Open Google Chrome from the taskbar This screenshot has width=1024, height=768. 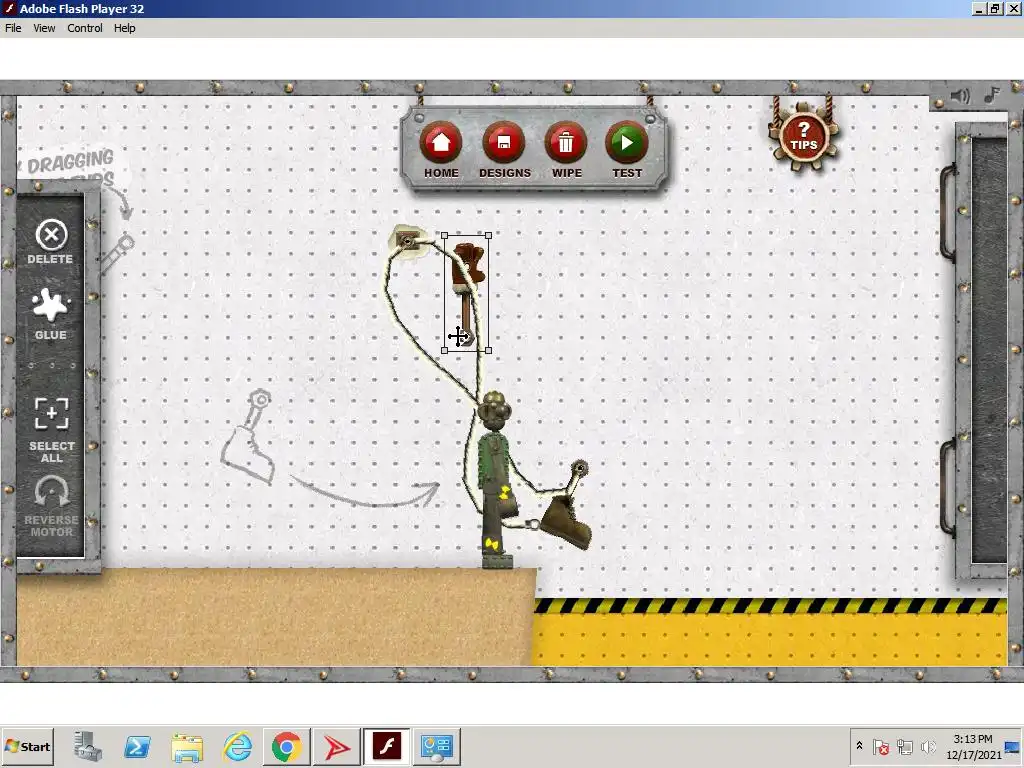(x=287, y=746)
